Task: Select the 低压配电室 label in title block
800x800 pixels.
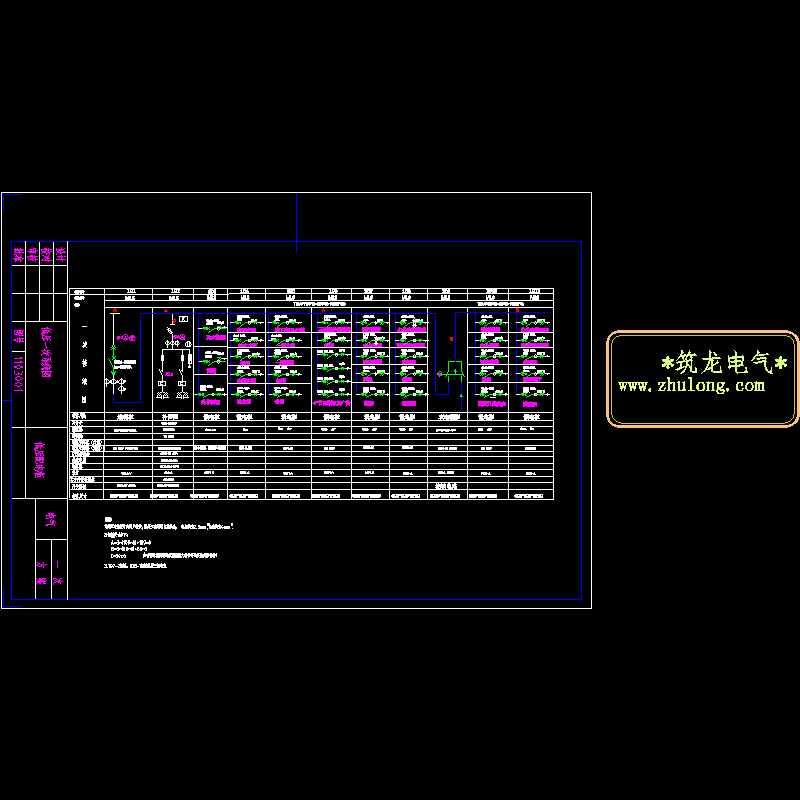Action: coord(39,460)
